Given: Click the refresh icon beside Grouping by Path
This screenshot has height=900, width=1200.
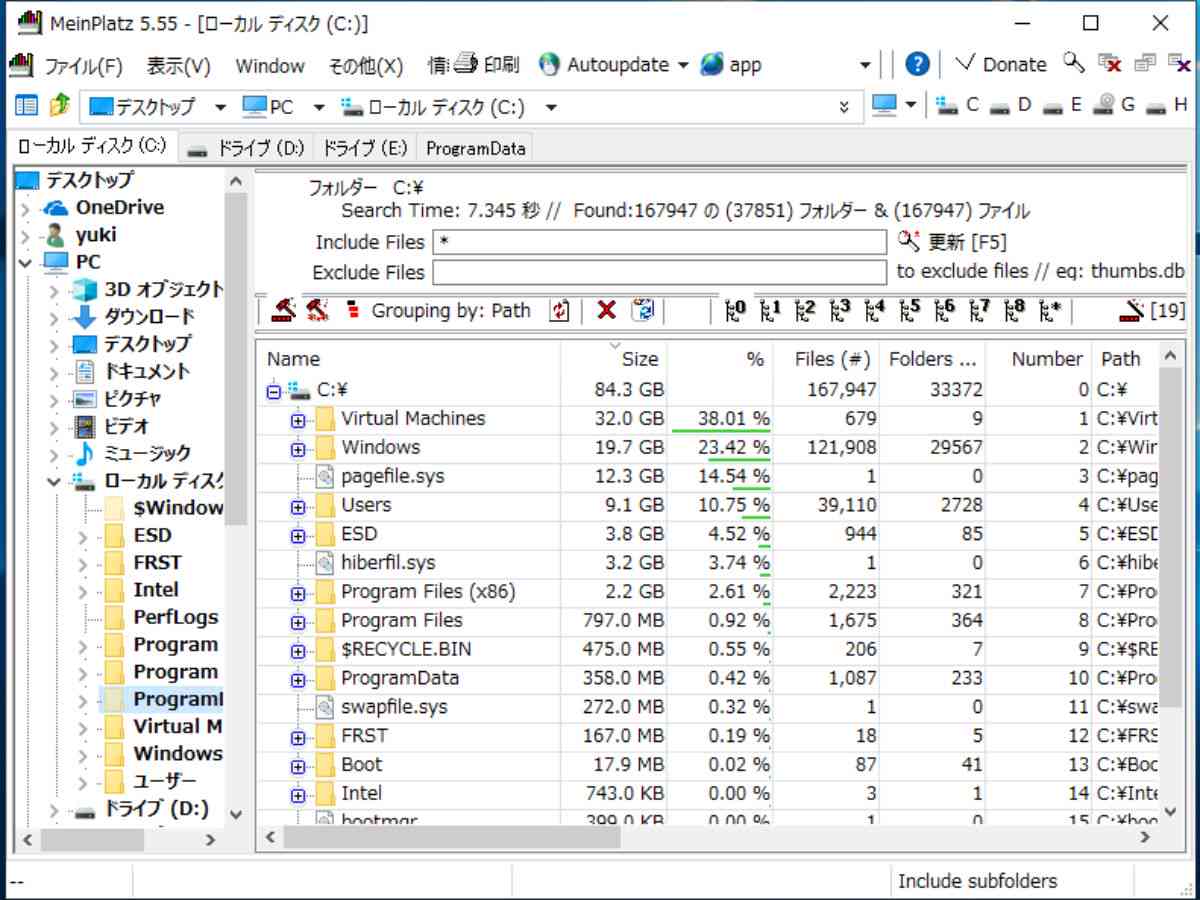Looking at the screenshot, I should pos(560,310).
